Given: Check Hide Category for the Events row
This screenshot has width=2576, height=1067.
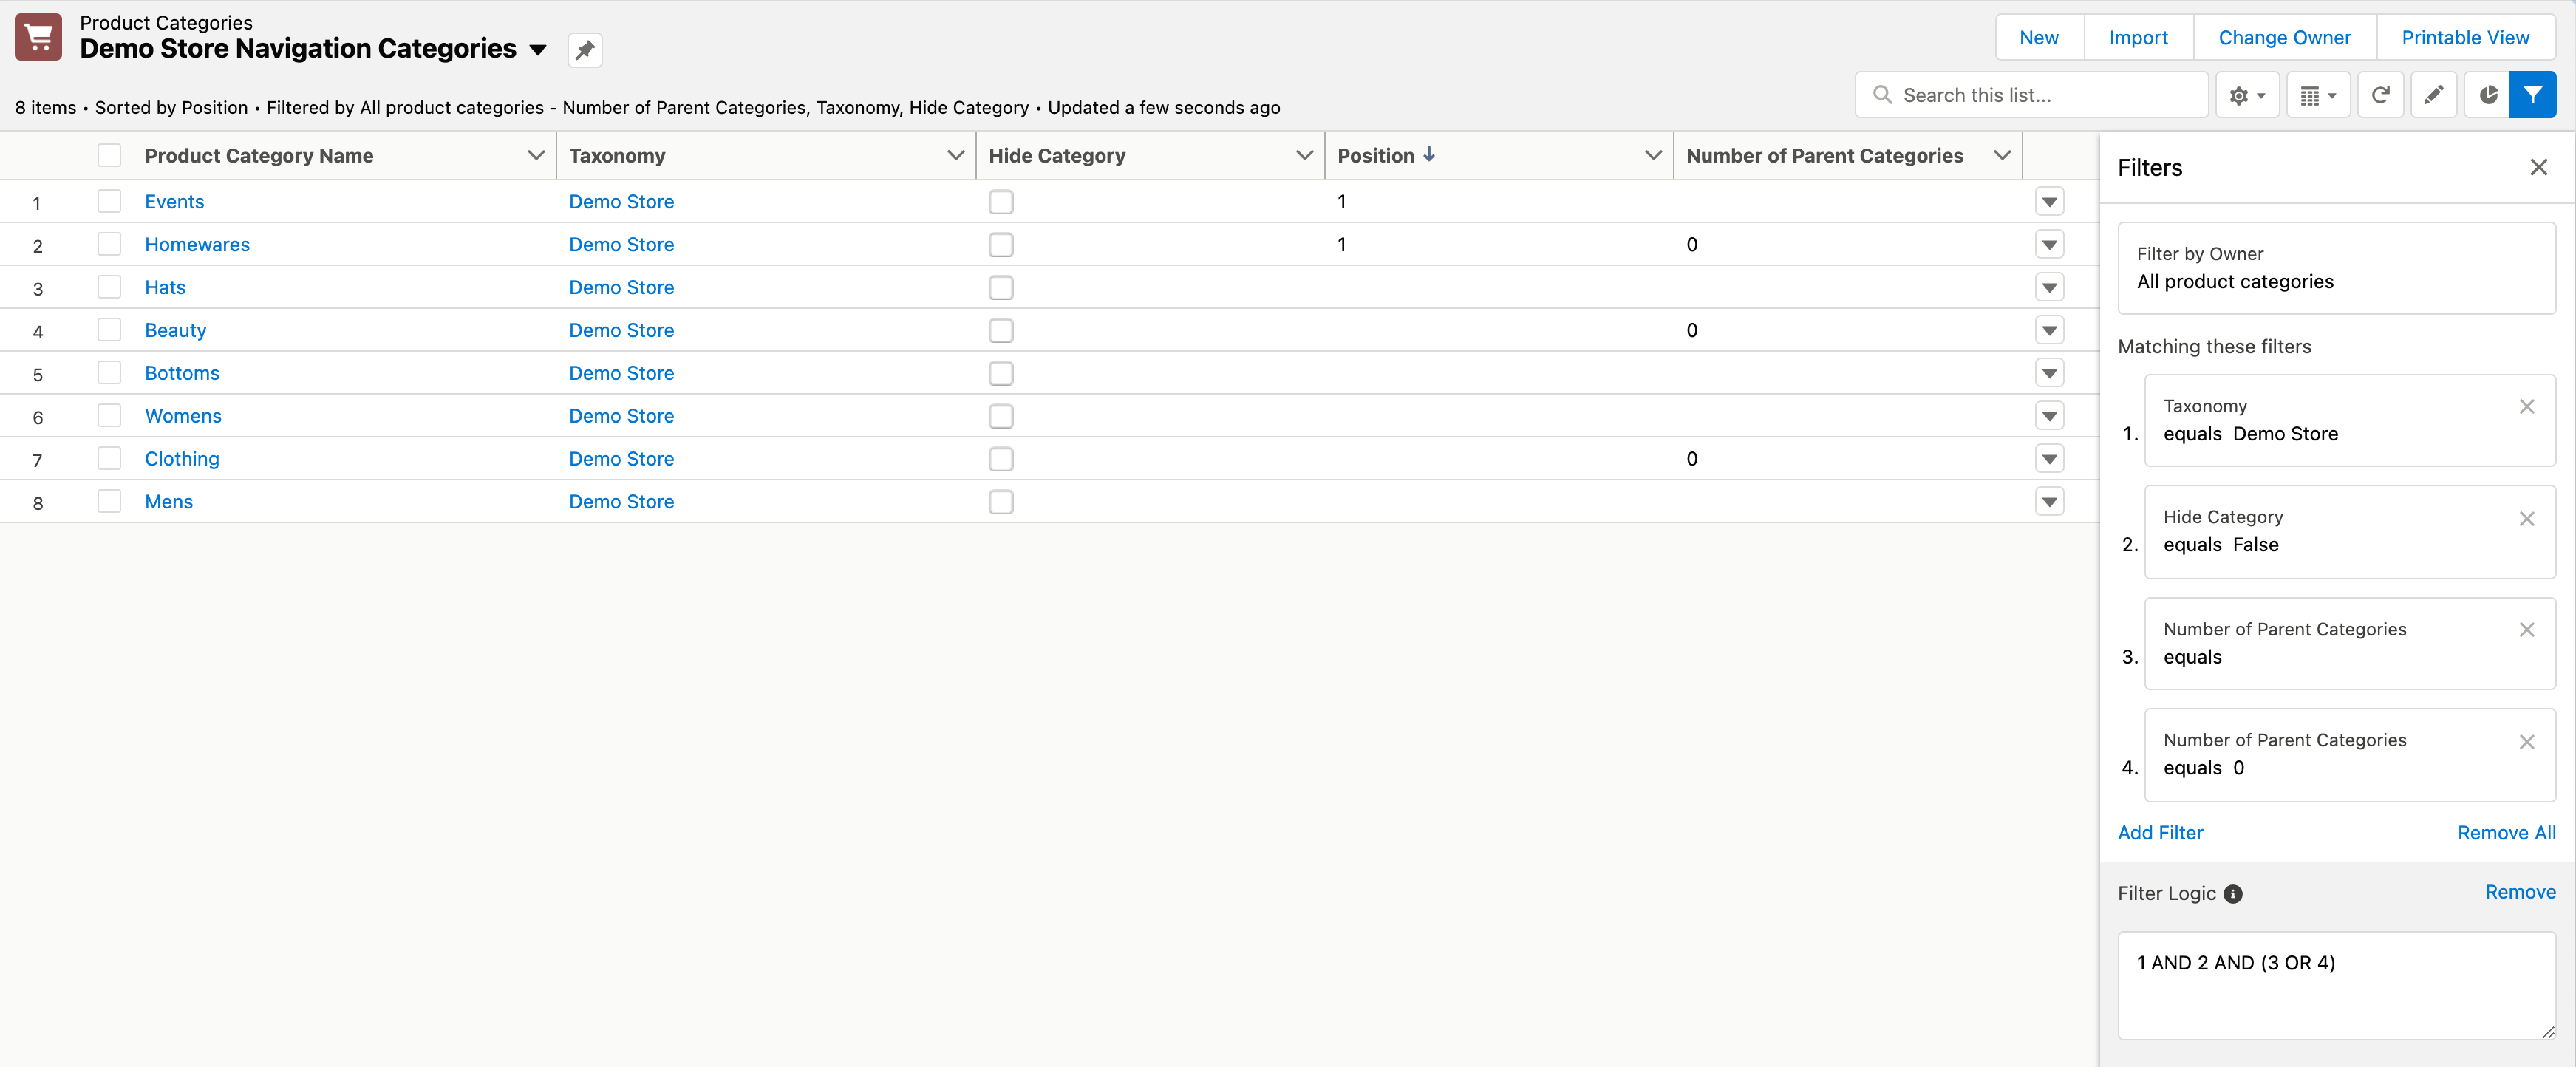Looking at the screenshot, I should pos(1001,201).
